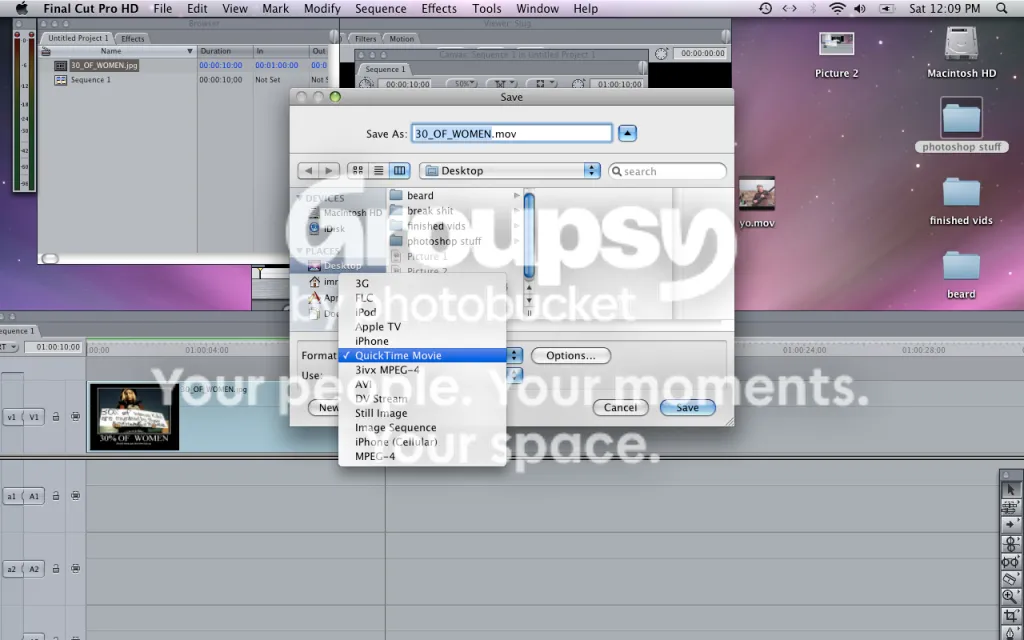This screenshot has width=1024, height=640.
Task: Click the Format popup arrows
Action: [515, 355]
